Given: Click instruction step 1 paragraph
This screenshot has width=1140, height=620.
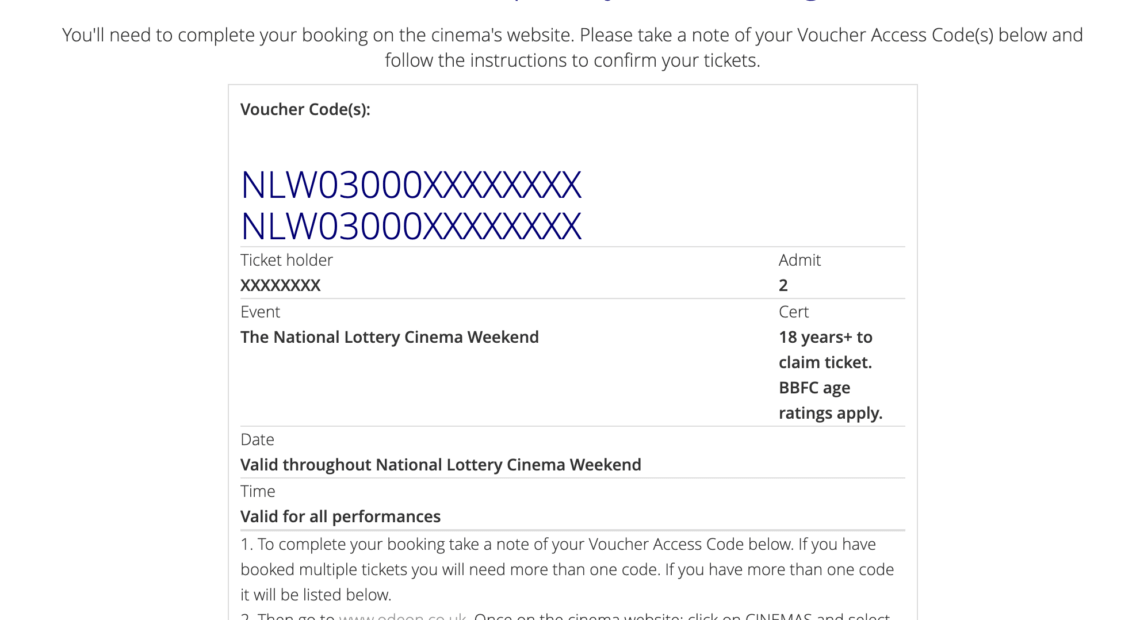Looking at the screenshot, I should point(567,569).
